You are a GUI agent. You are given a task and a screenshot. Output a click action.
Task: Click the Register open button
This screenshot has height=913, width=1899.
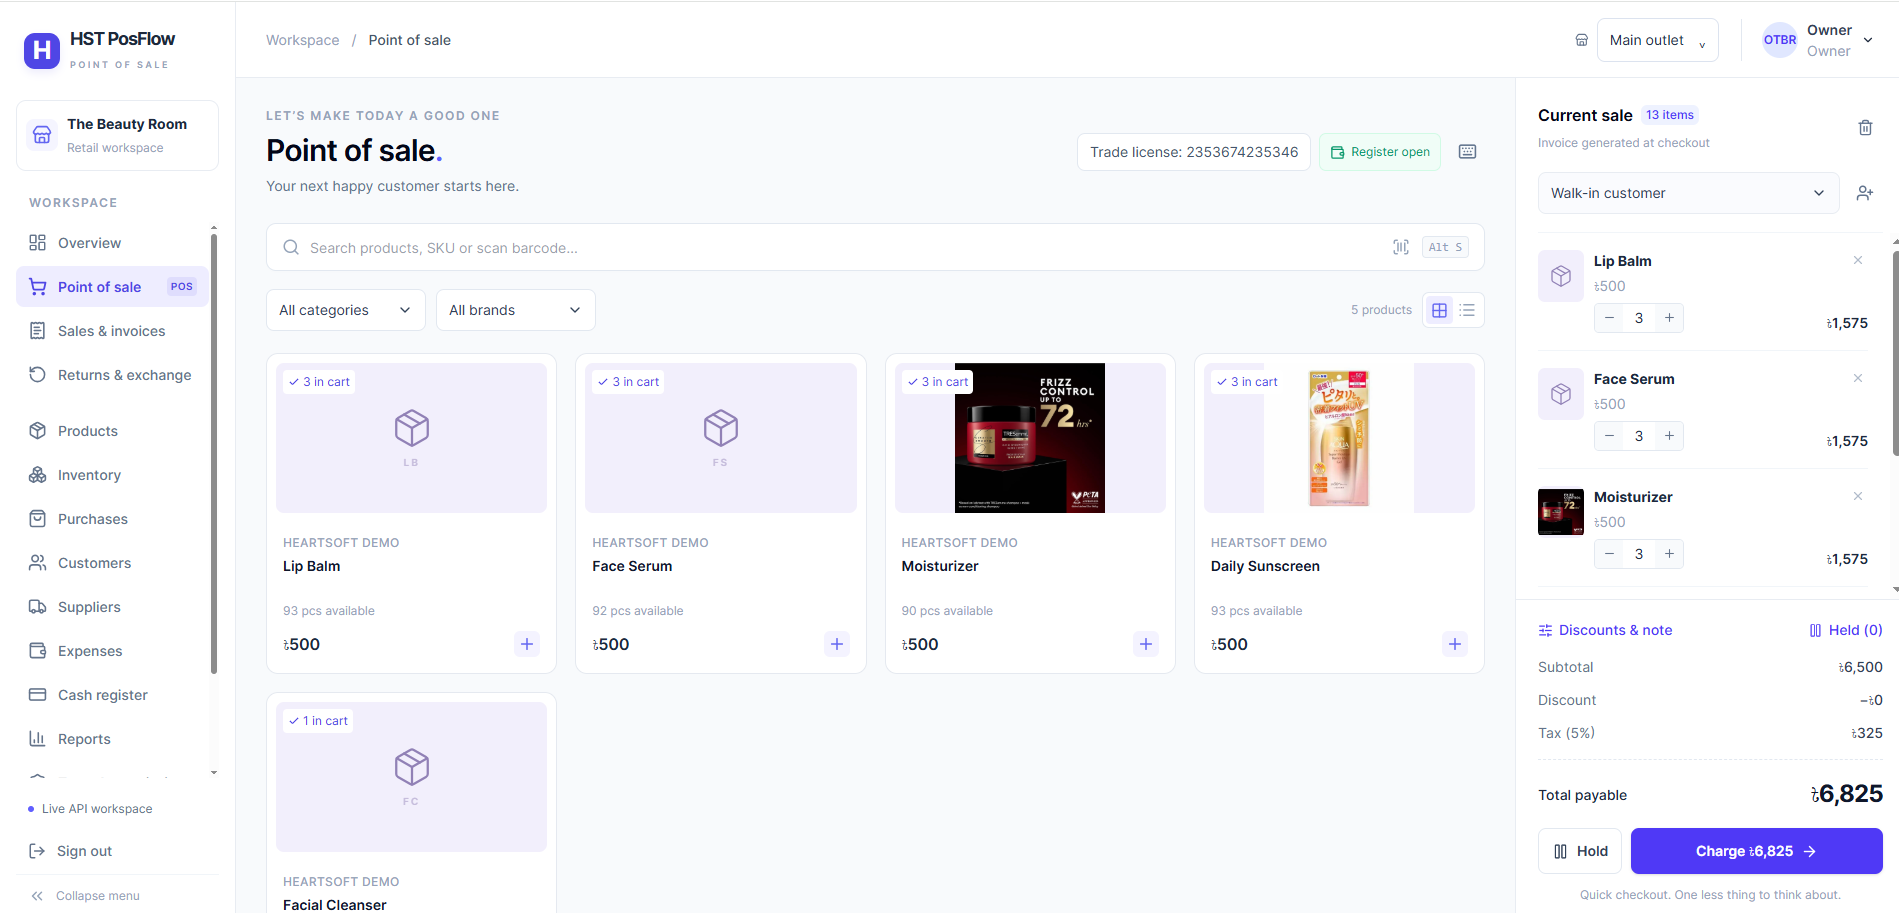(1380, 152)
